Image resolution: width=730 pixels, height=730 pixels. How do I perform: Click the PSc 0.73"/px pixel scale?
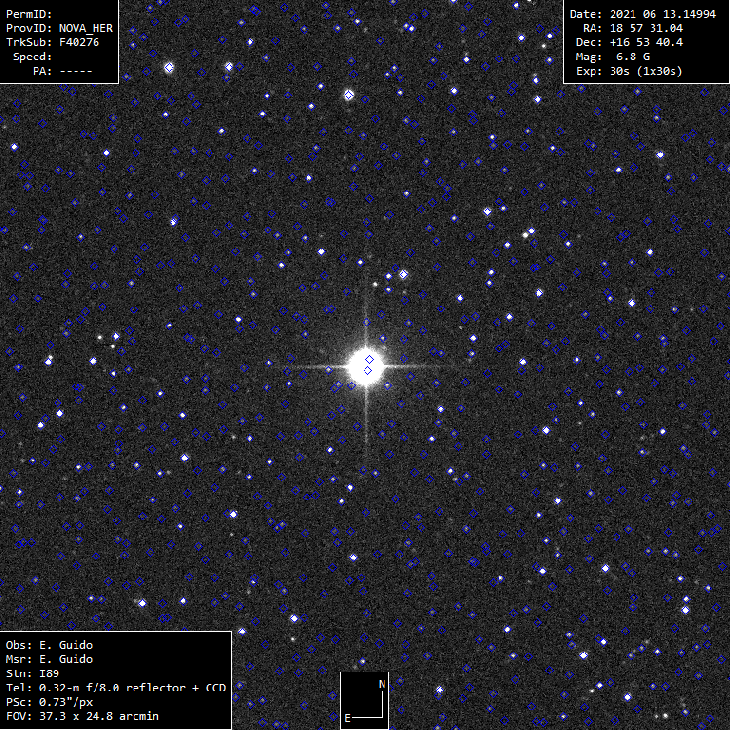(57, 702)
